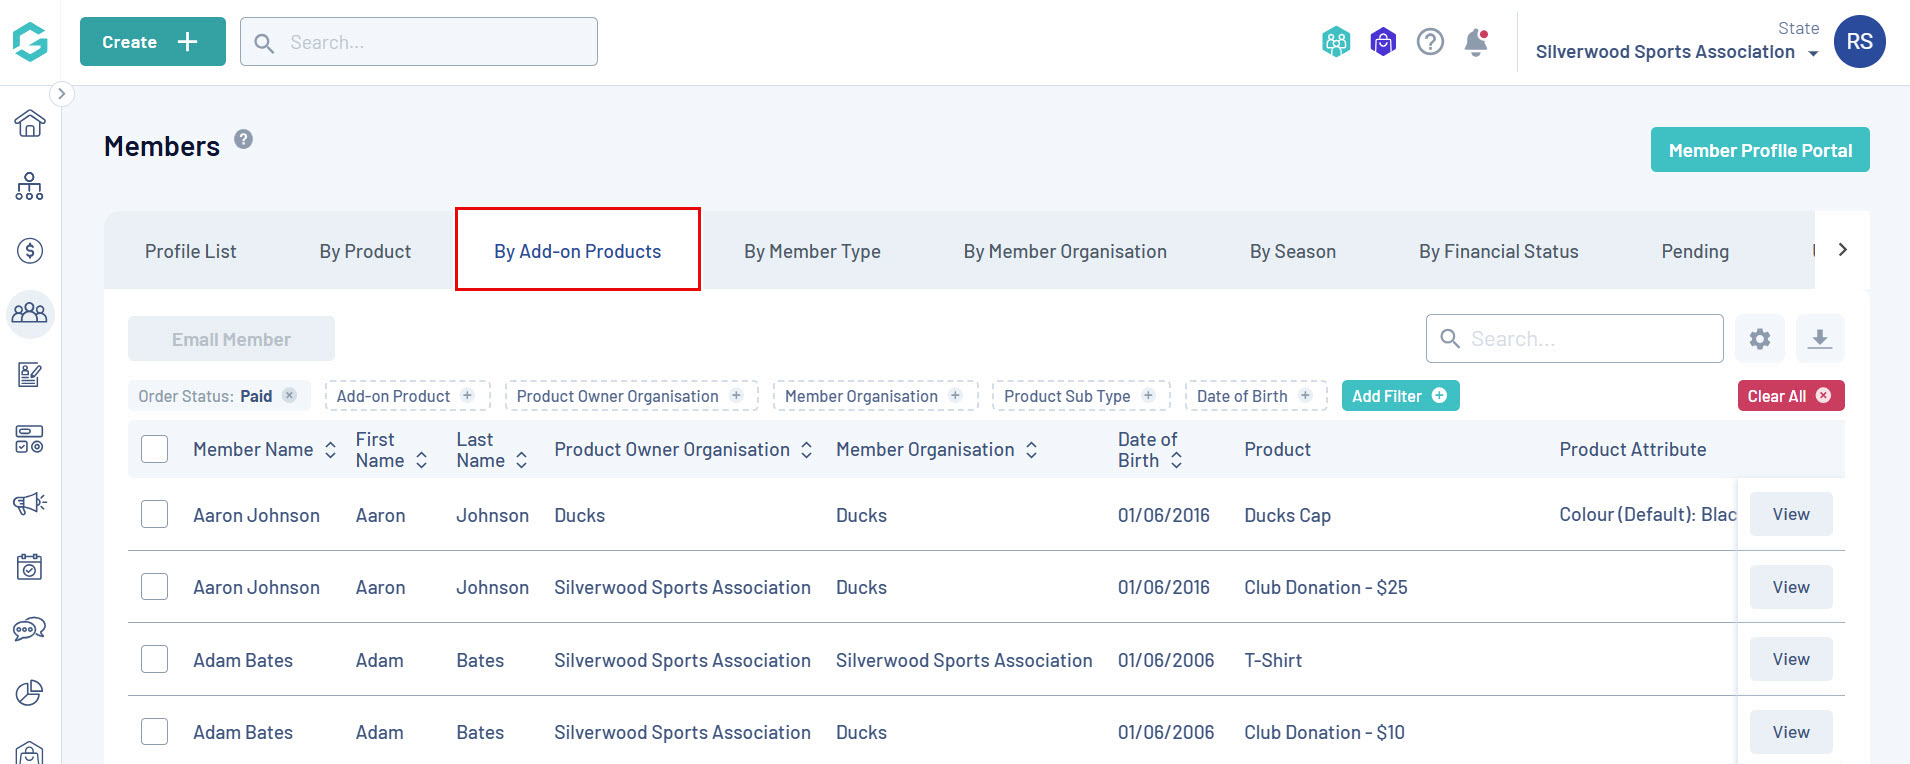Open the organisation hierarchy sidebar icon

(30, 187)
